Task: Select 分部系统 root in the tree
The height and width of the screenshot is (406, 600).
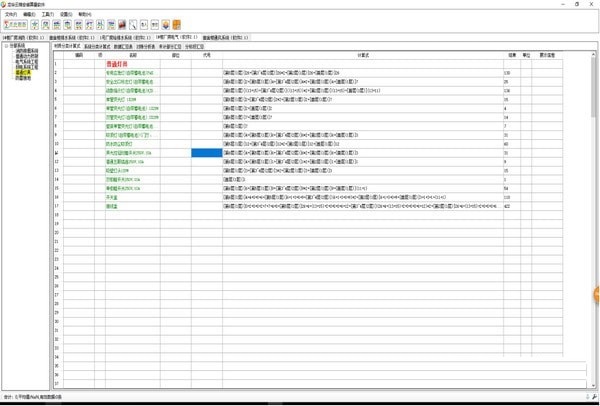Action: 17,46
